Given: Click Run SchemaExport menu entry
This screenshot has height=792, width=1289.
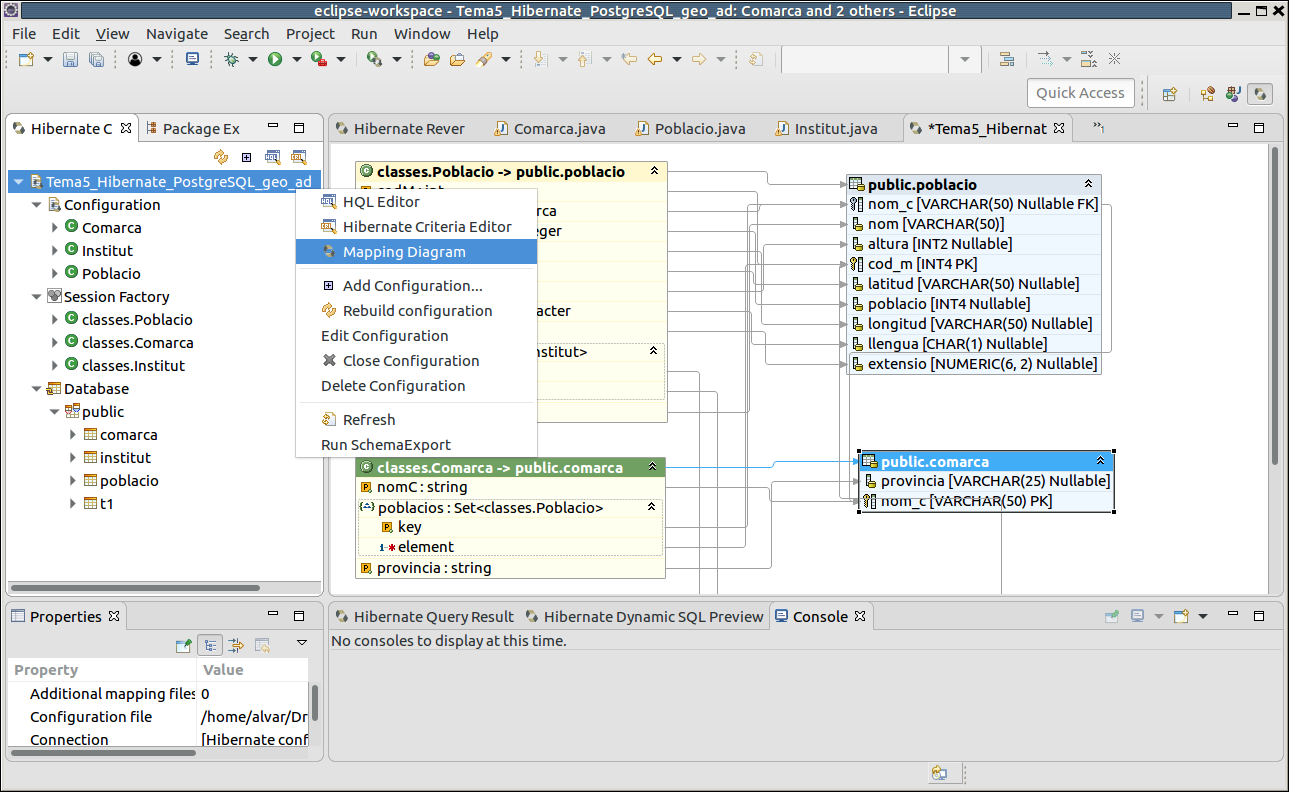Looking at the screenshot, I should [x=385, y=445].
